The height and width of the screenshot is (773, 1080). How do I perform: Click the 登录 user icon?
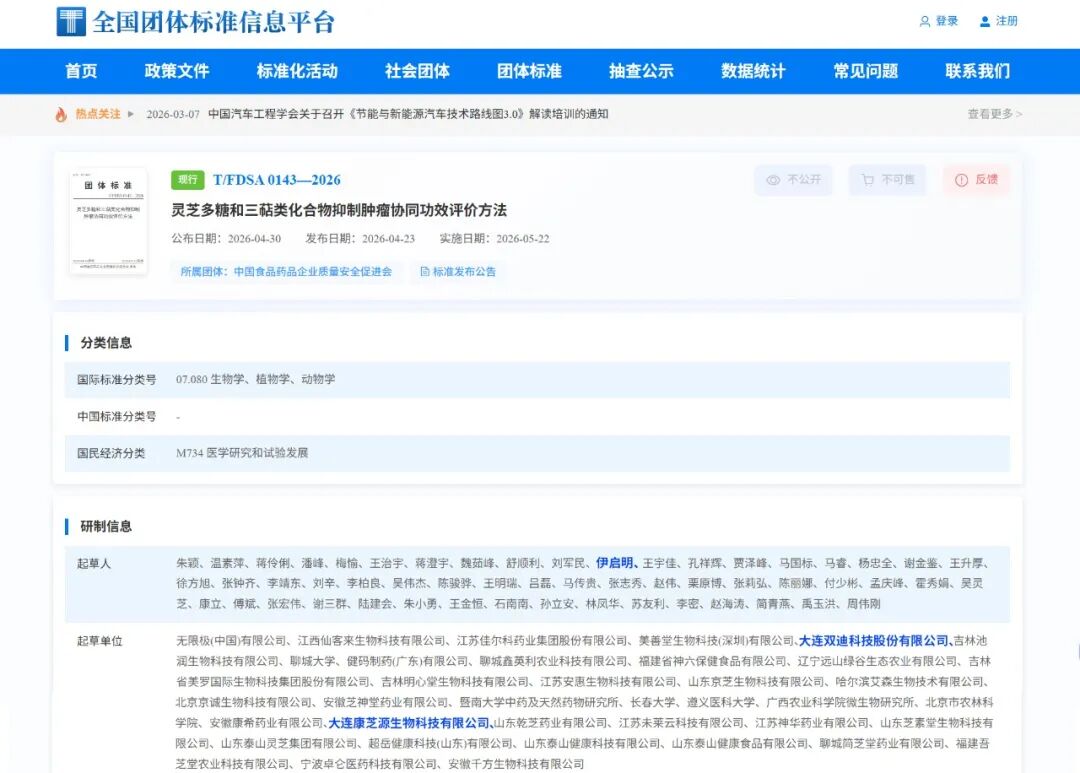click(924, 21)
